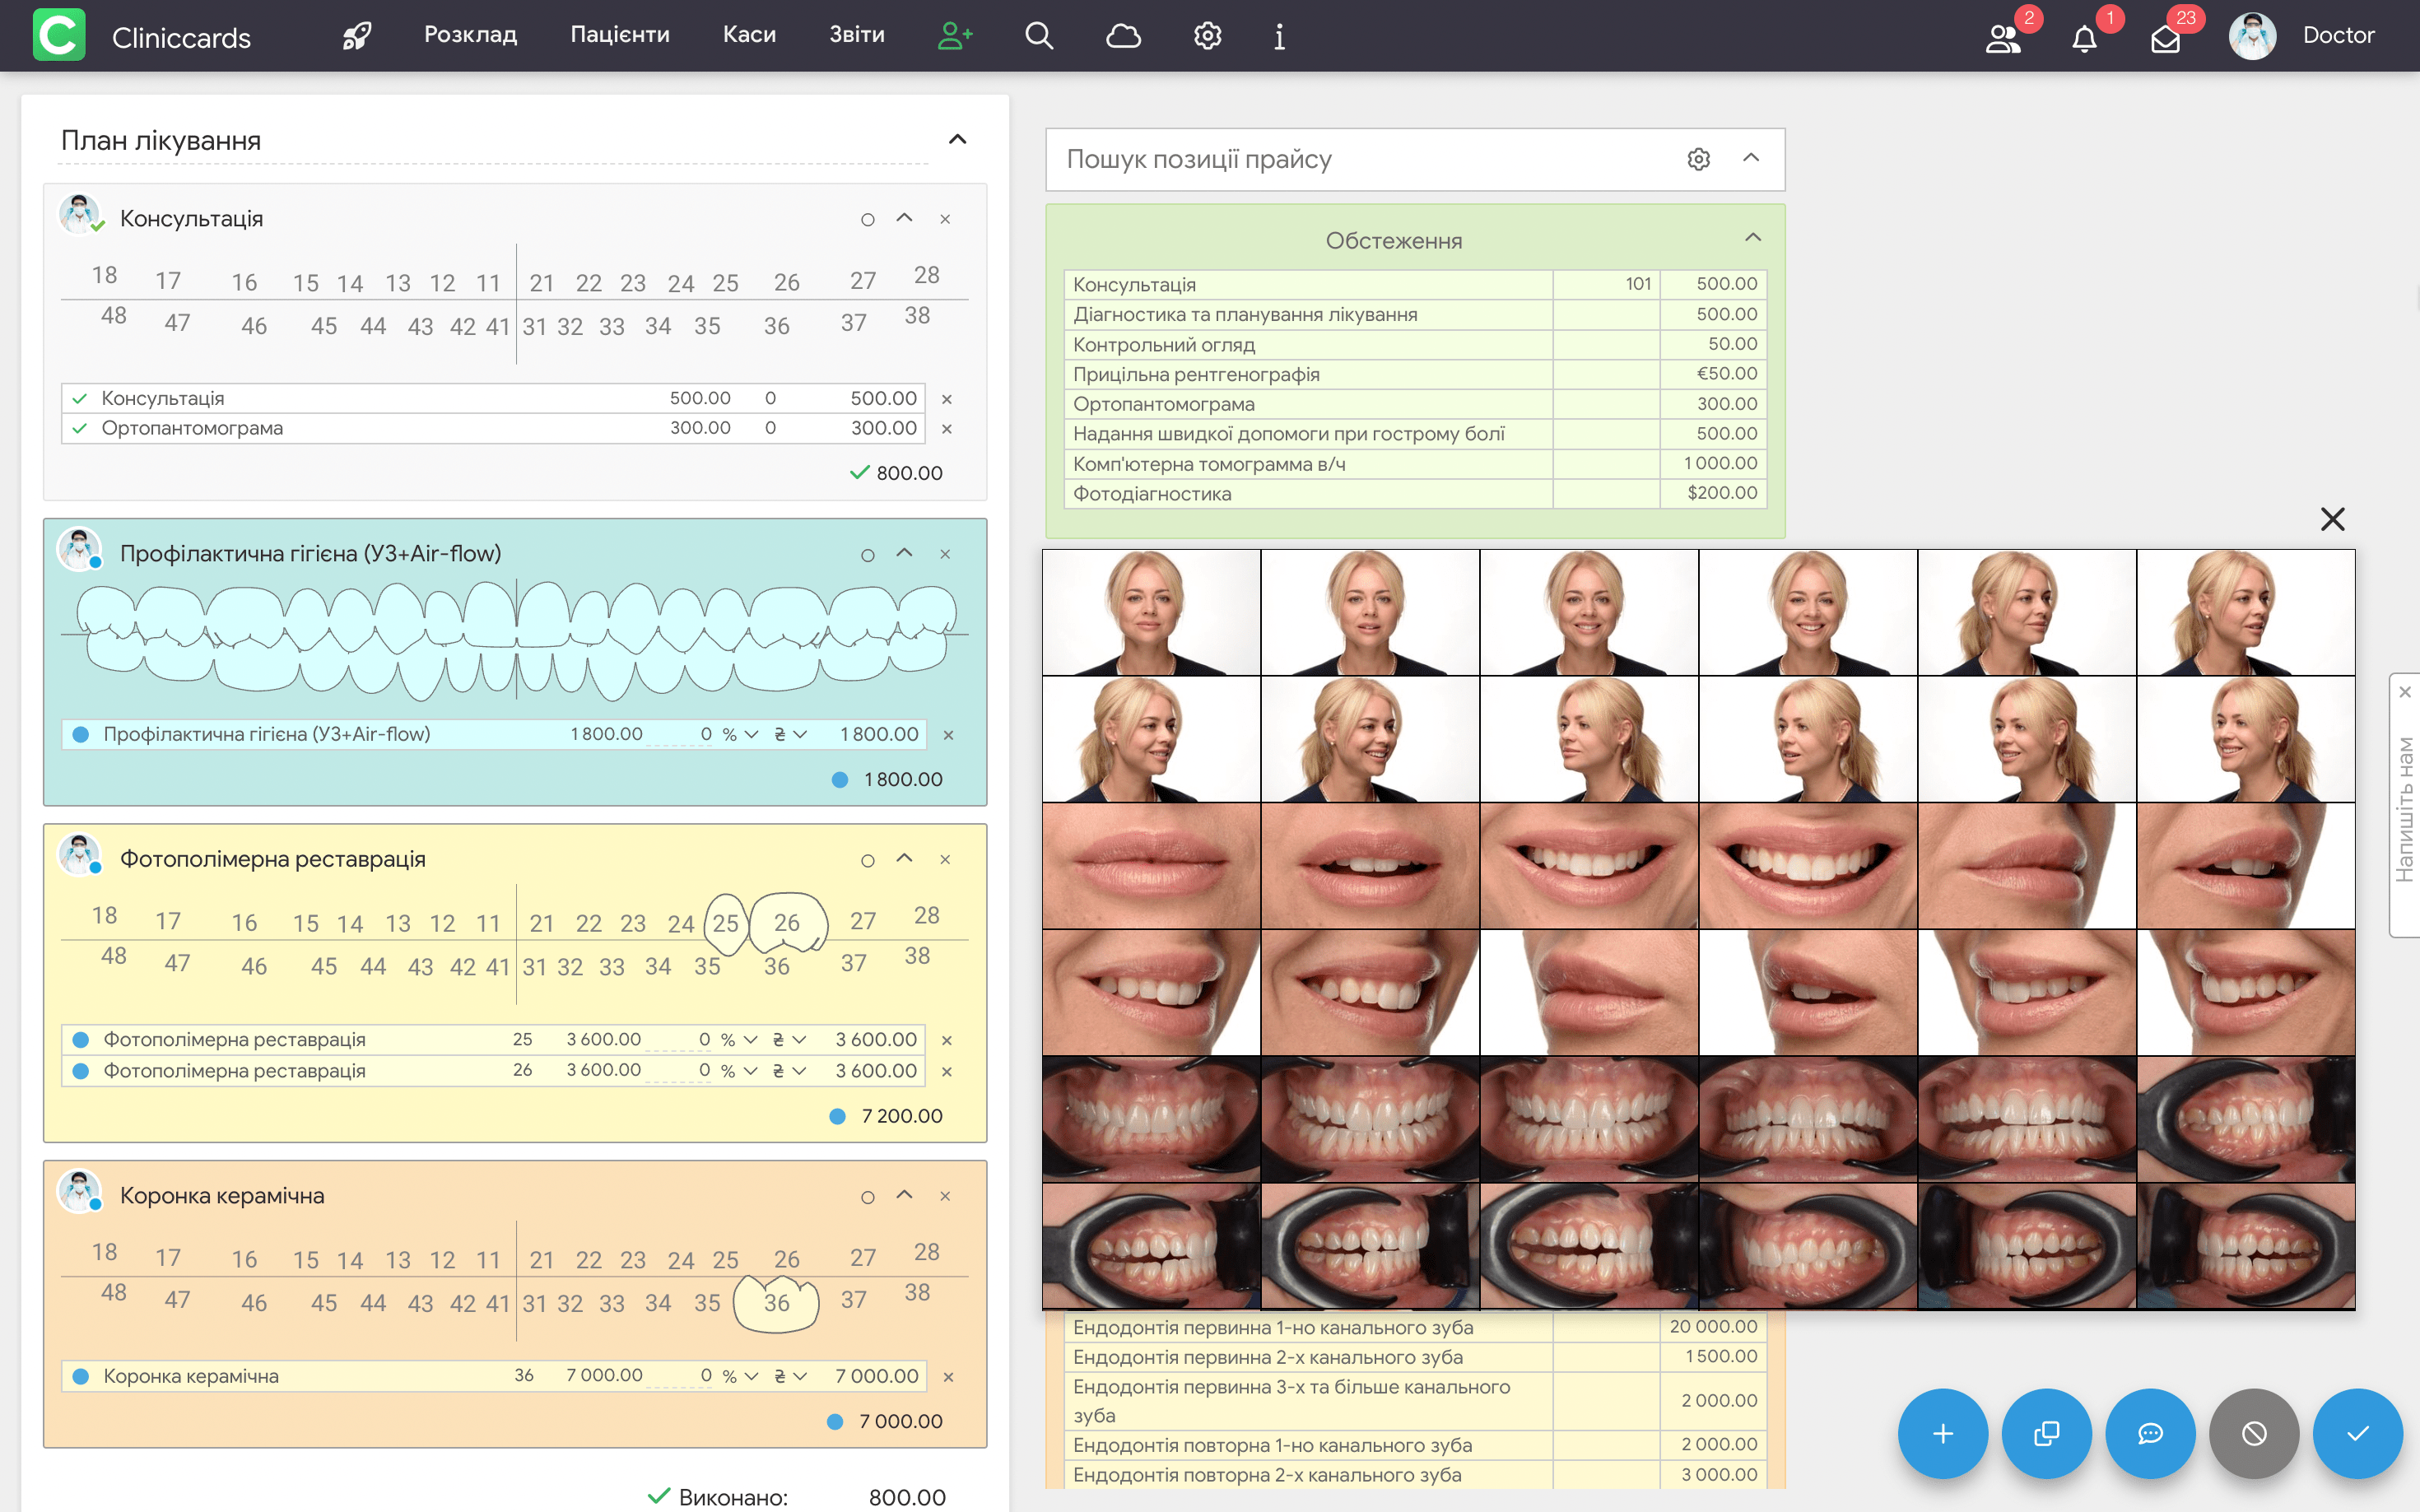2420x1512 pixels.
Task: Open the Розклад menu
Action: tap(470, 35)
